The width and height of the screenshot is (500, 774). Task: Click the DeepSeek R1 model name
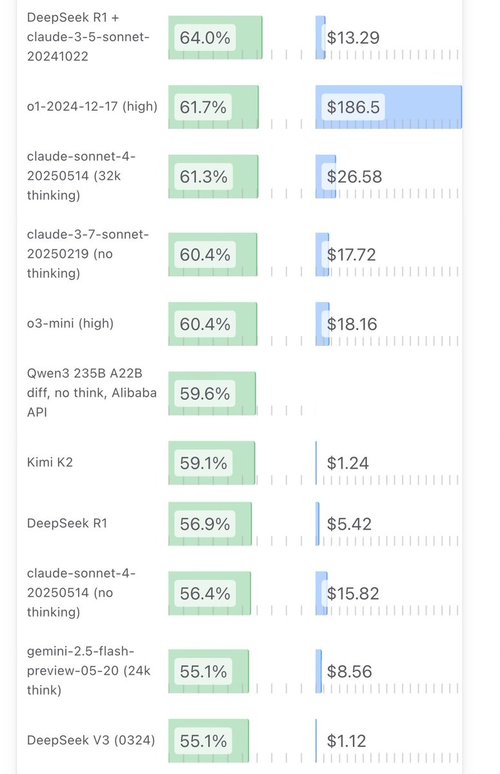(67, 523)
